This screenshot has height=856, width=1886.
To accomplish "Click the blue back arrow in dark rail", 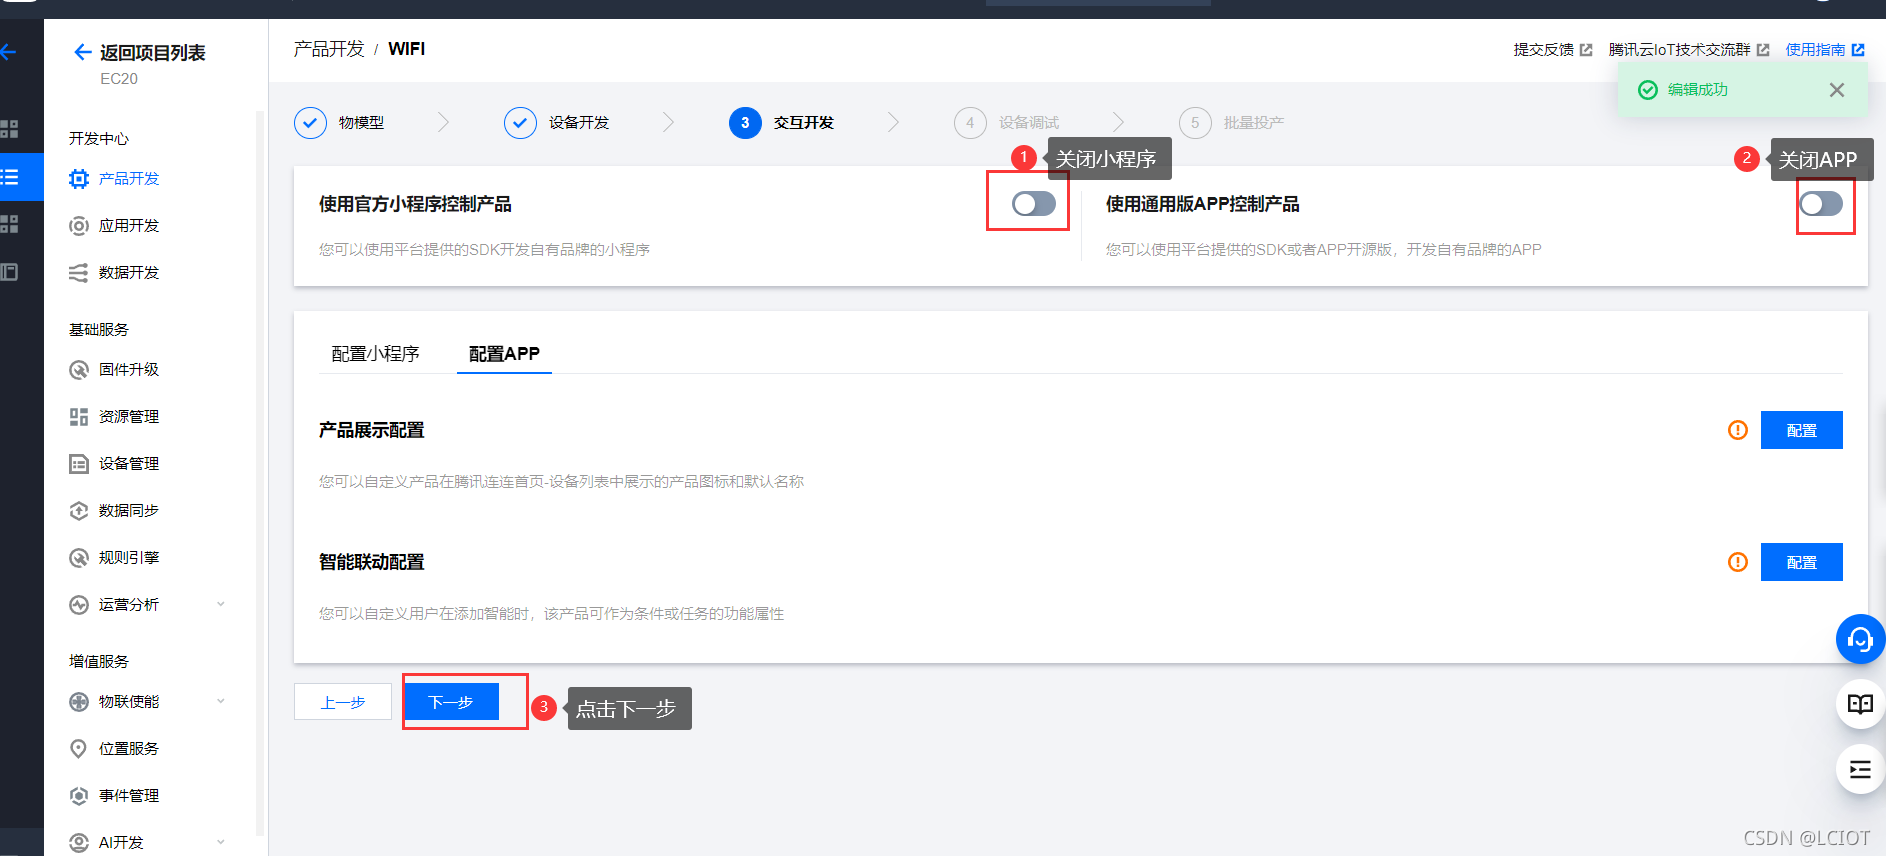I will click(x=8, y=52).
